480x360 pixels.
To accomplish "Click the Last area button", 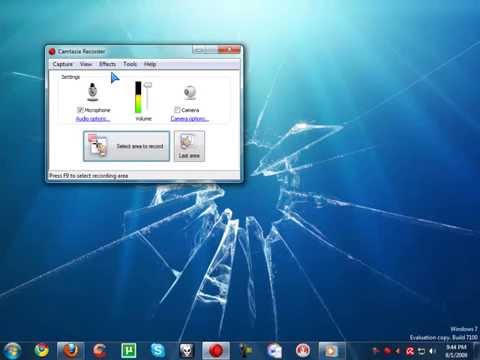I will click(x=189, y=146).
